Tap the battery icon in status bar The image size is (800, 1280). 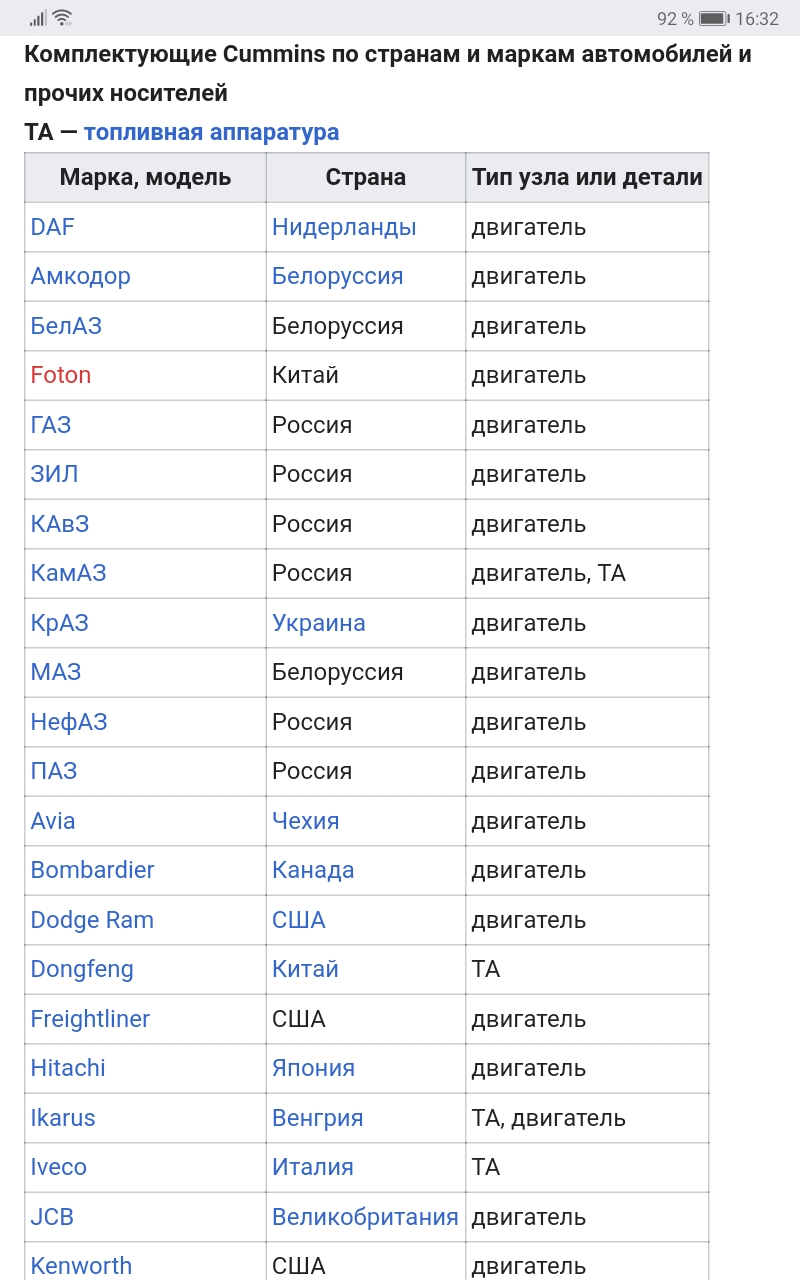pos(714,19)
